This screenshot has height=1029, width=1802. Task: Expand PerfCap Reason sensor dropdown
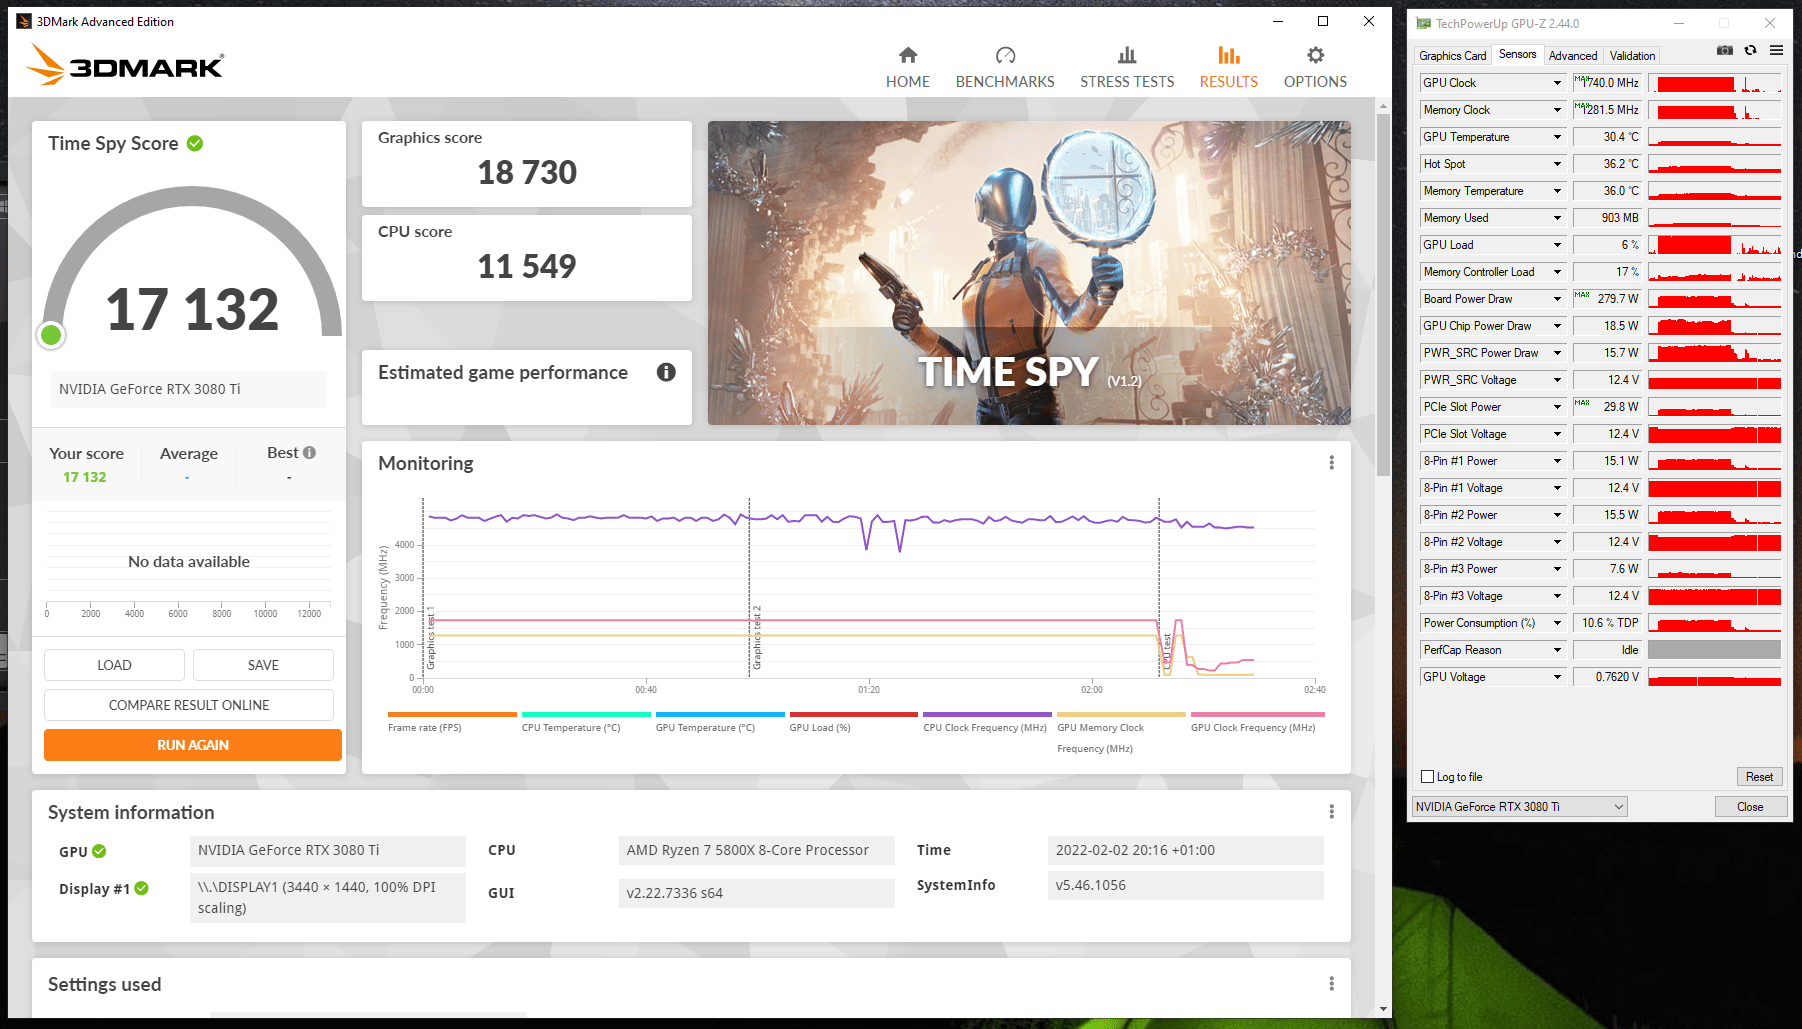pyautogui.click(x=1557, y=650)
